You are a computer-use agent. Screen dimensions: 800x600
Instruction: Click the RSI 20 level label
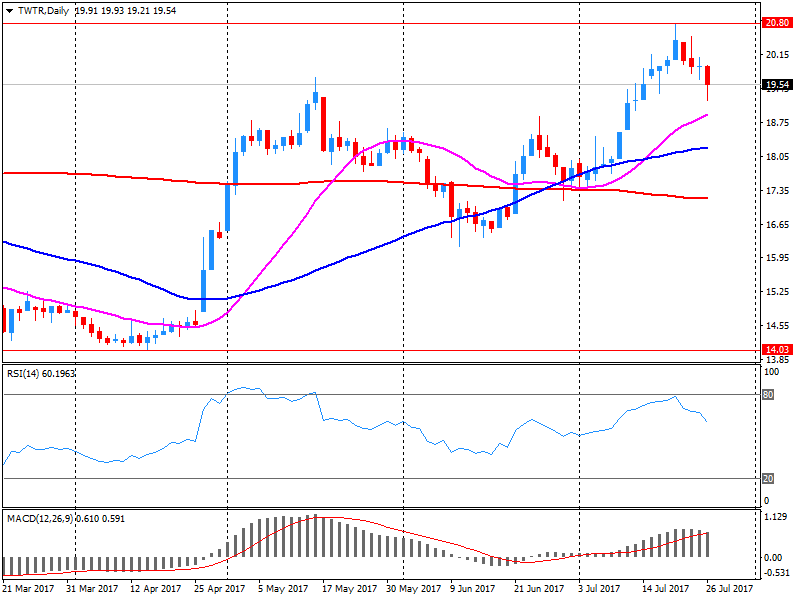[x=768, y=479]
